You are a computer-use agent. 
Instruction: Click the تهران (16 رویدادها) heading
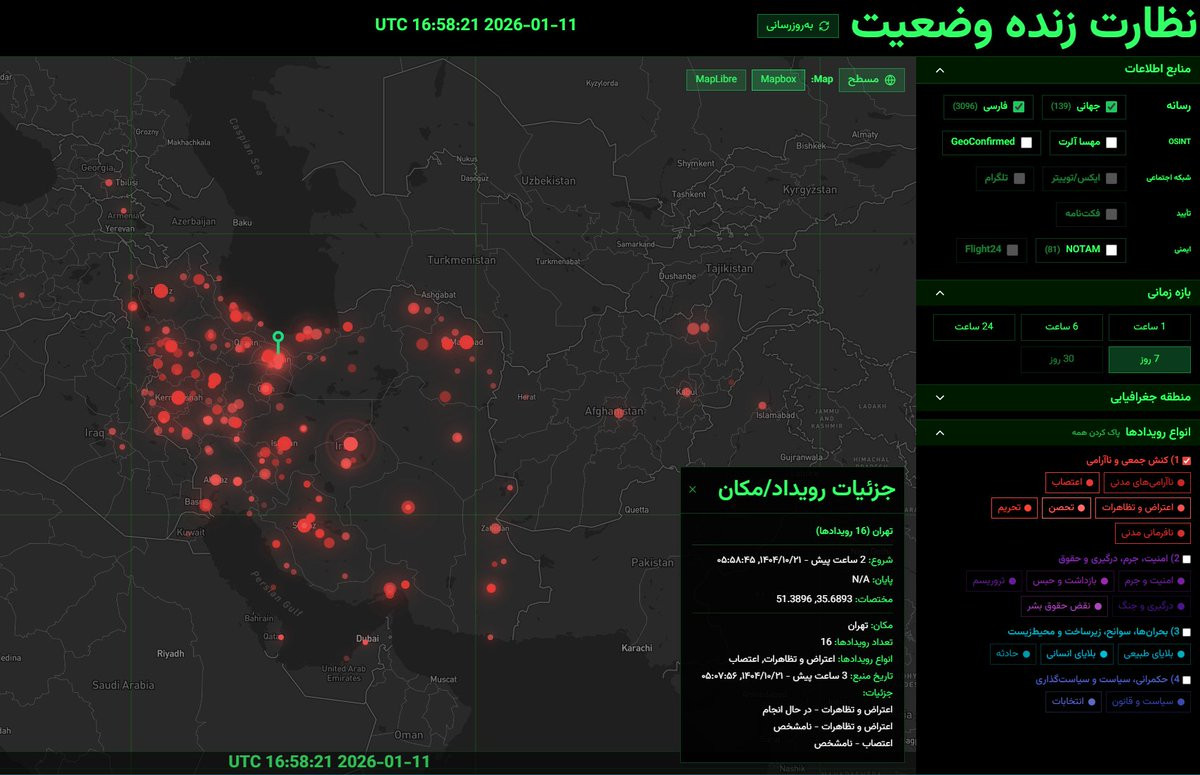855,531
